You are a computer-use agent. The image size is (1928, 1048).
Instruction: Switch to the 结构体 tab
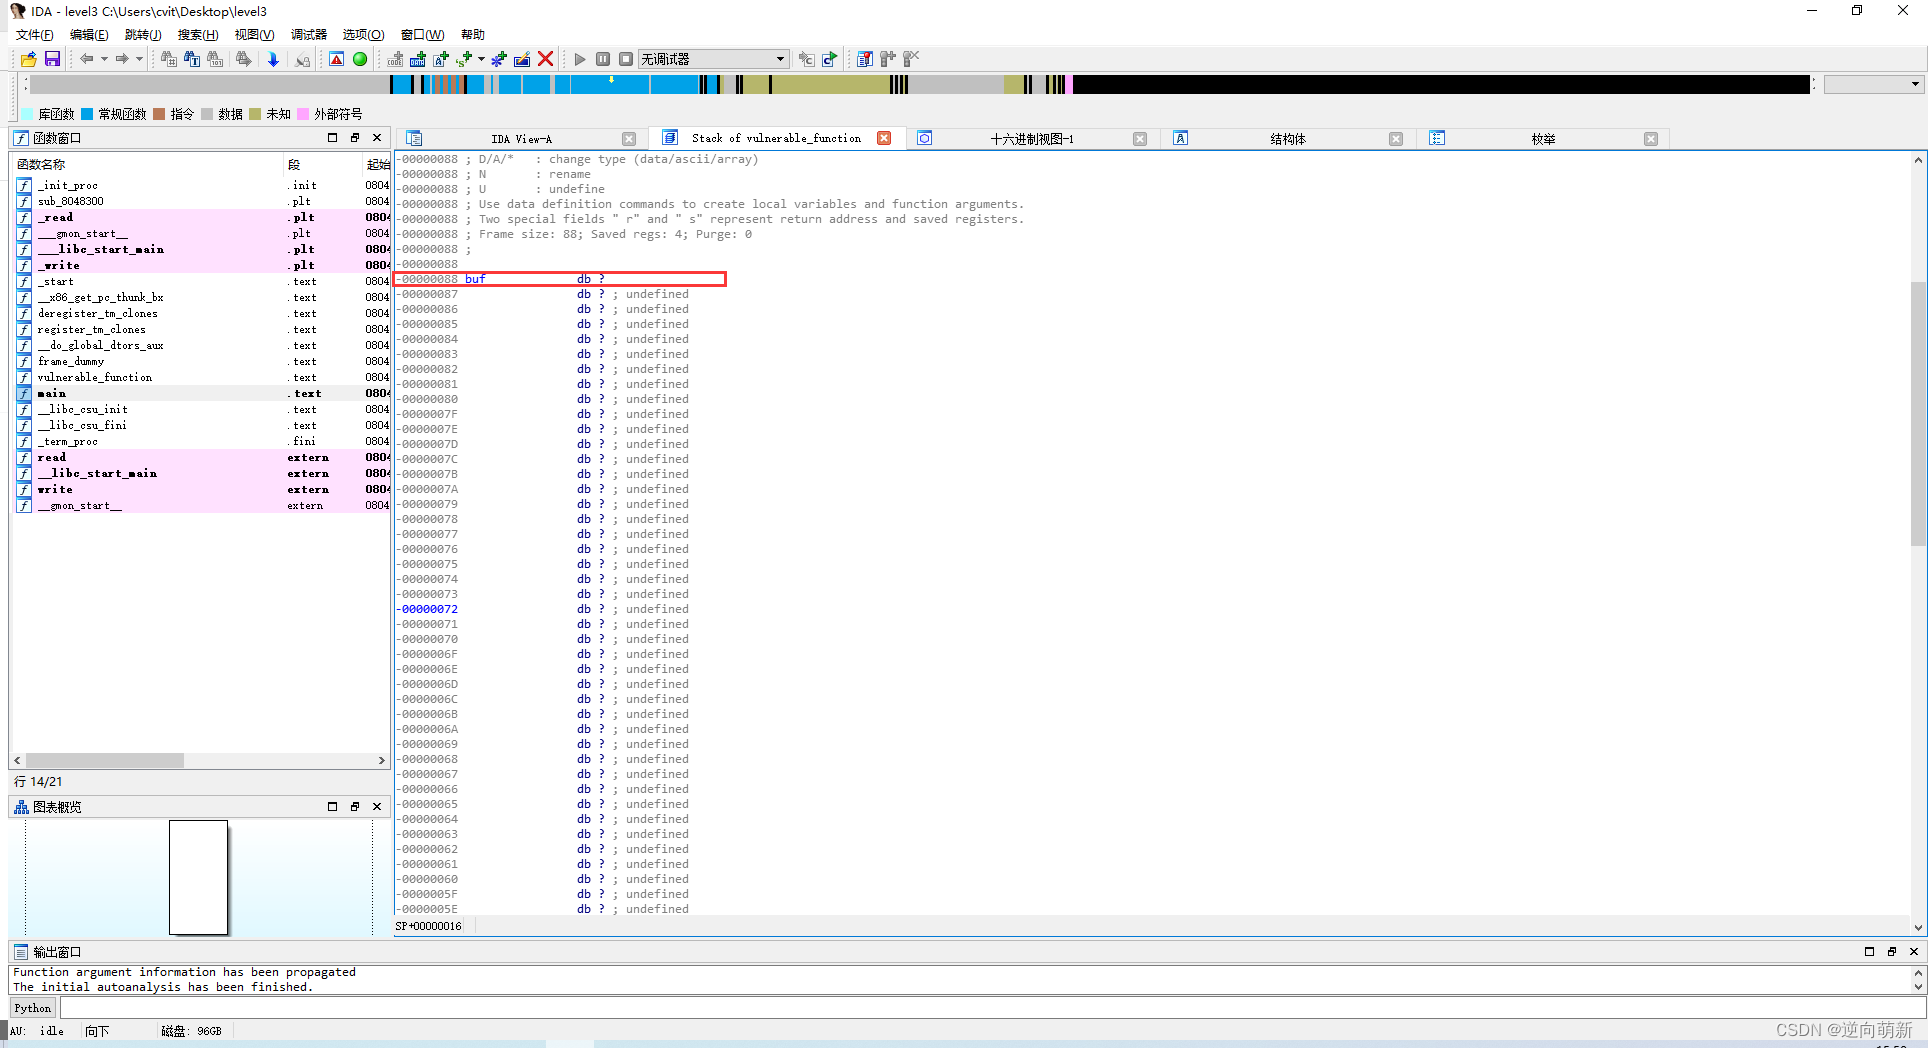tap(1287, 139)
